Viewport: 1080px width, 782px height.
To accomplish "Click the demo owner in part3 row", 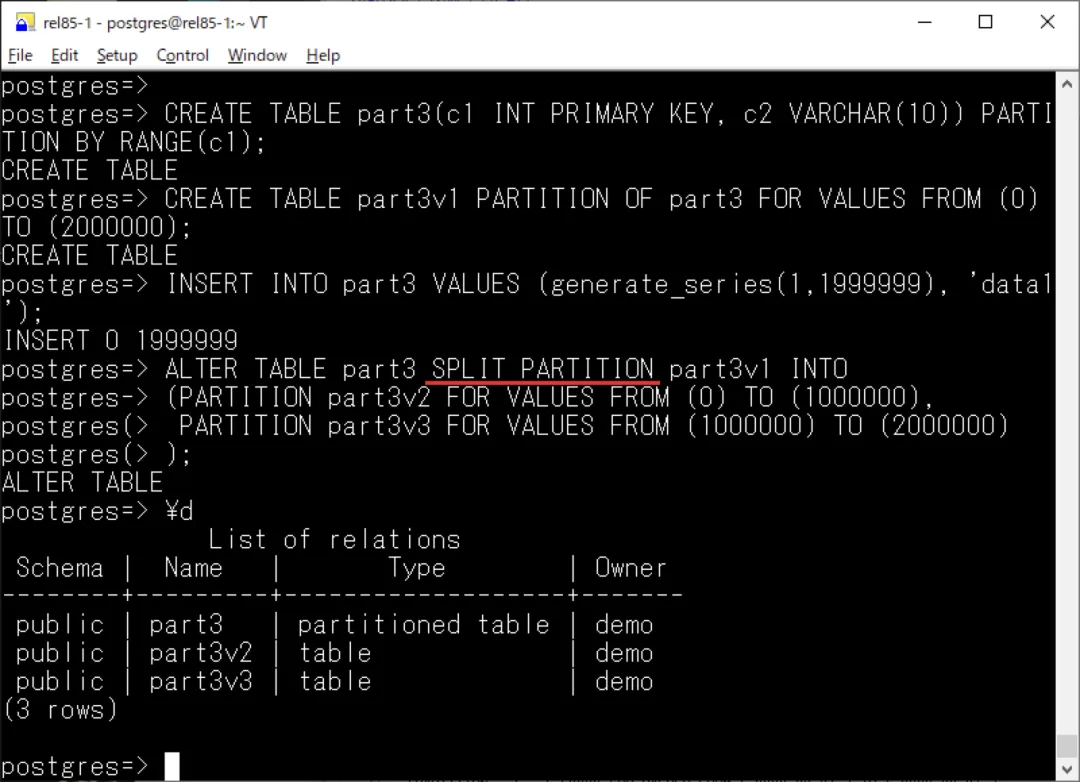I will pos(623,625).
